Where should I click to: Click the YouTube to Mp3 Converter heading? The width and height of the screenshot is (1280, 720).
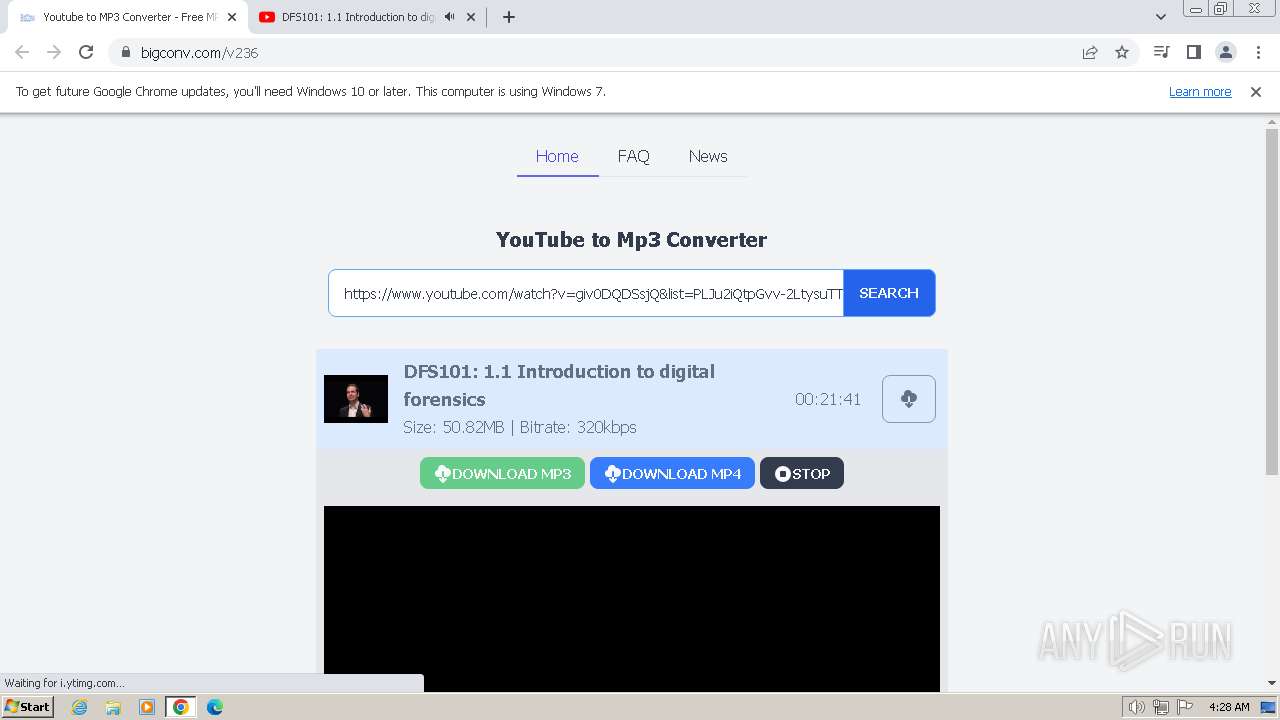[x=631, y=240]
